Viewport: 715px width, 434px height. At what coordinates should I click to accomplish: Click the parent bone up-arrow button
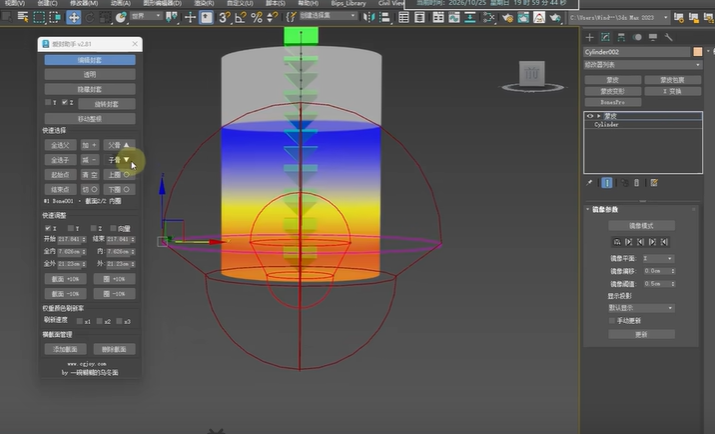coord(119,145)
